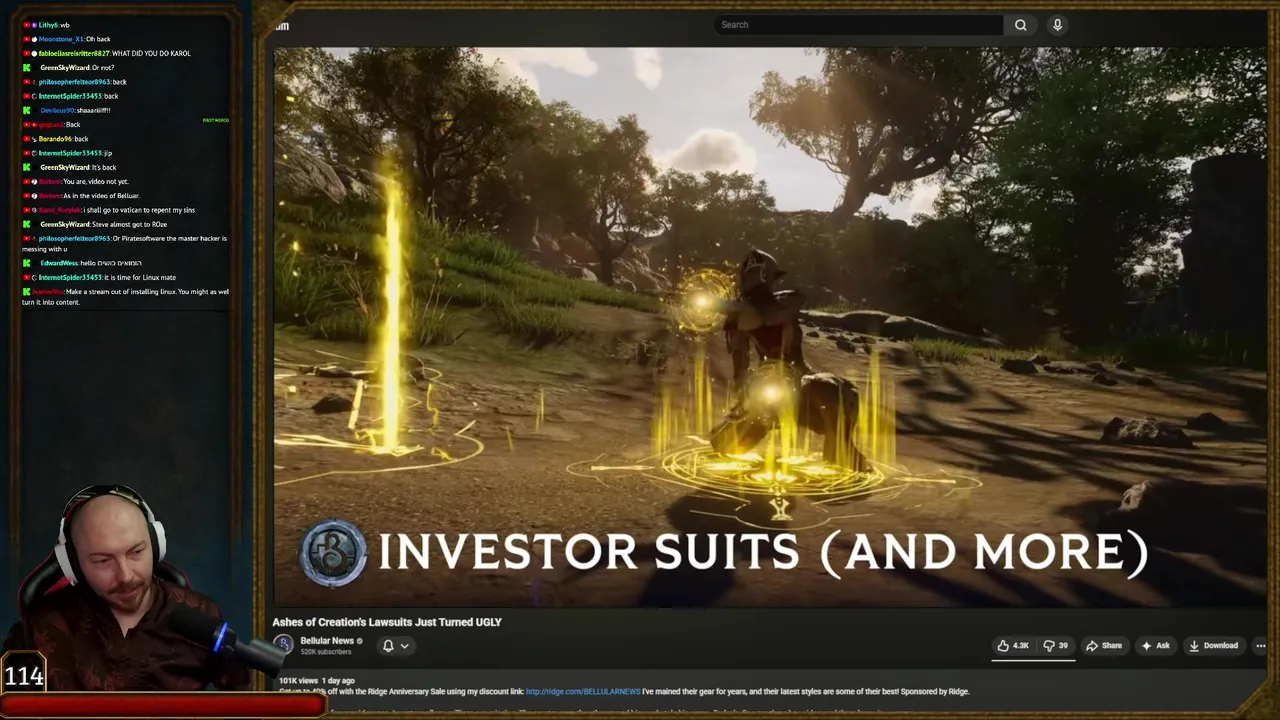Open Bellular News channel avatar
The image size is (1280, 720).
coord(283,645)
